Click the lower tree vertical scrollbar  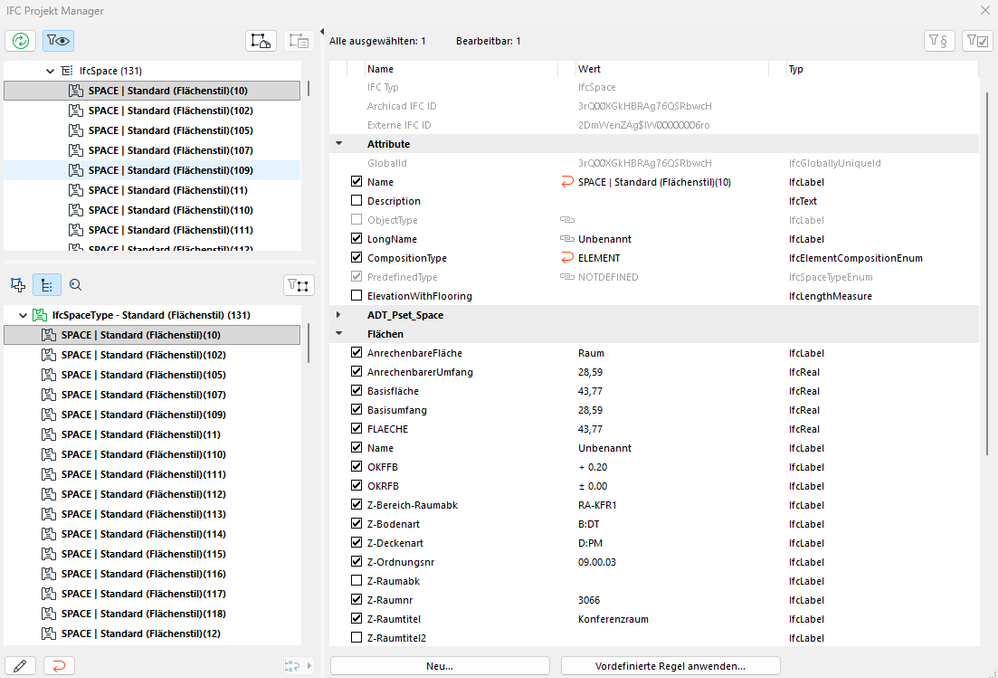[x=309, y=344]
